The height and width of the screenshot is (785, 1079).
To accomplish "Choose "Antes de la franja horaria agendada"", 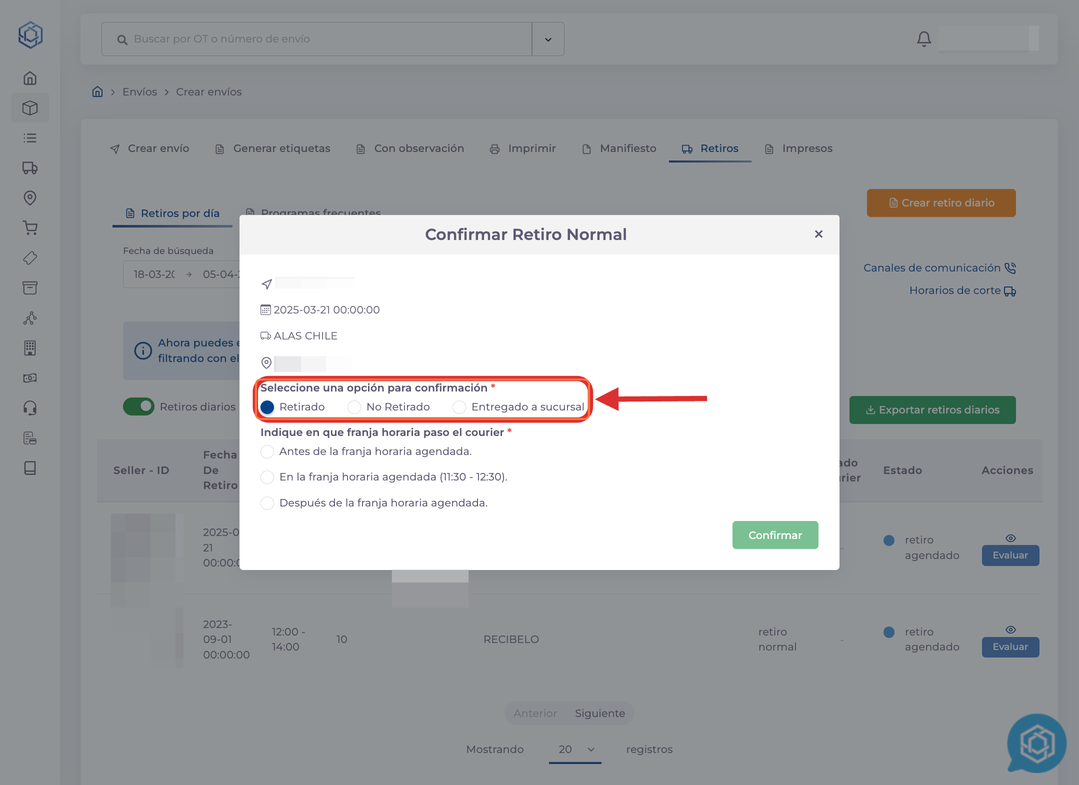I will (268, 452).
